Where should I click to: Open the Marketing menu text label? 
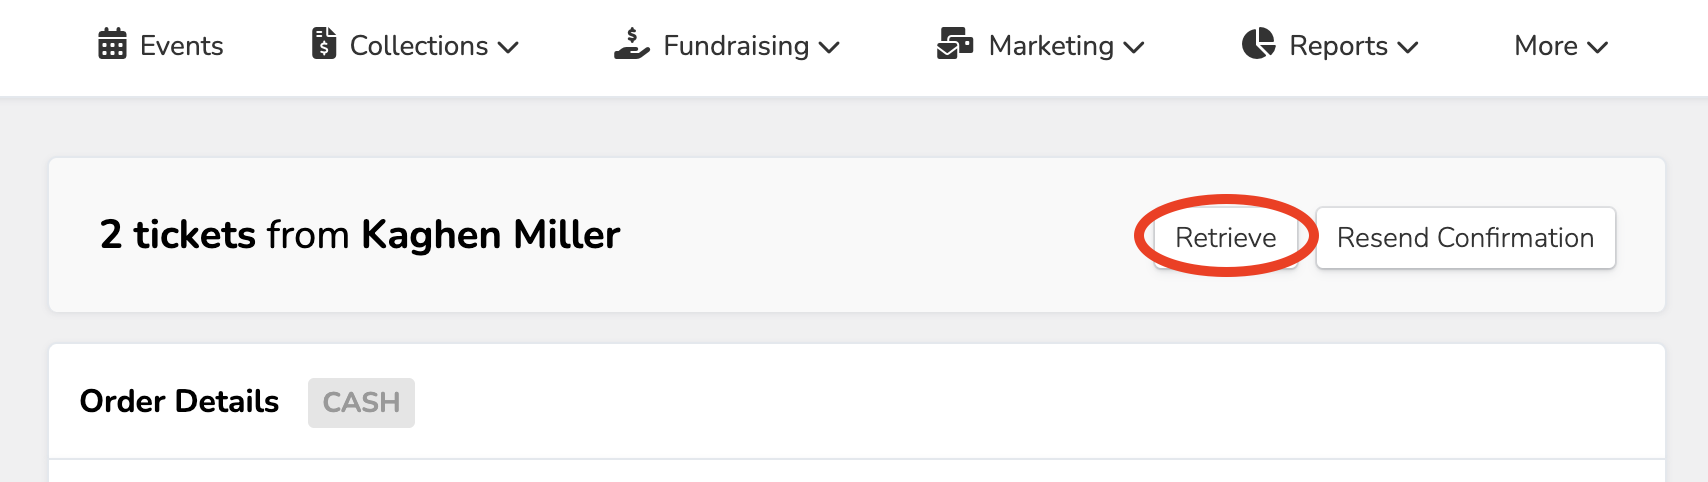1050,46
